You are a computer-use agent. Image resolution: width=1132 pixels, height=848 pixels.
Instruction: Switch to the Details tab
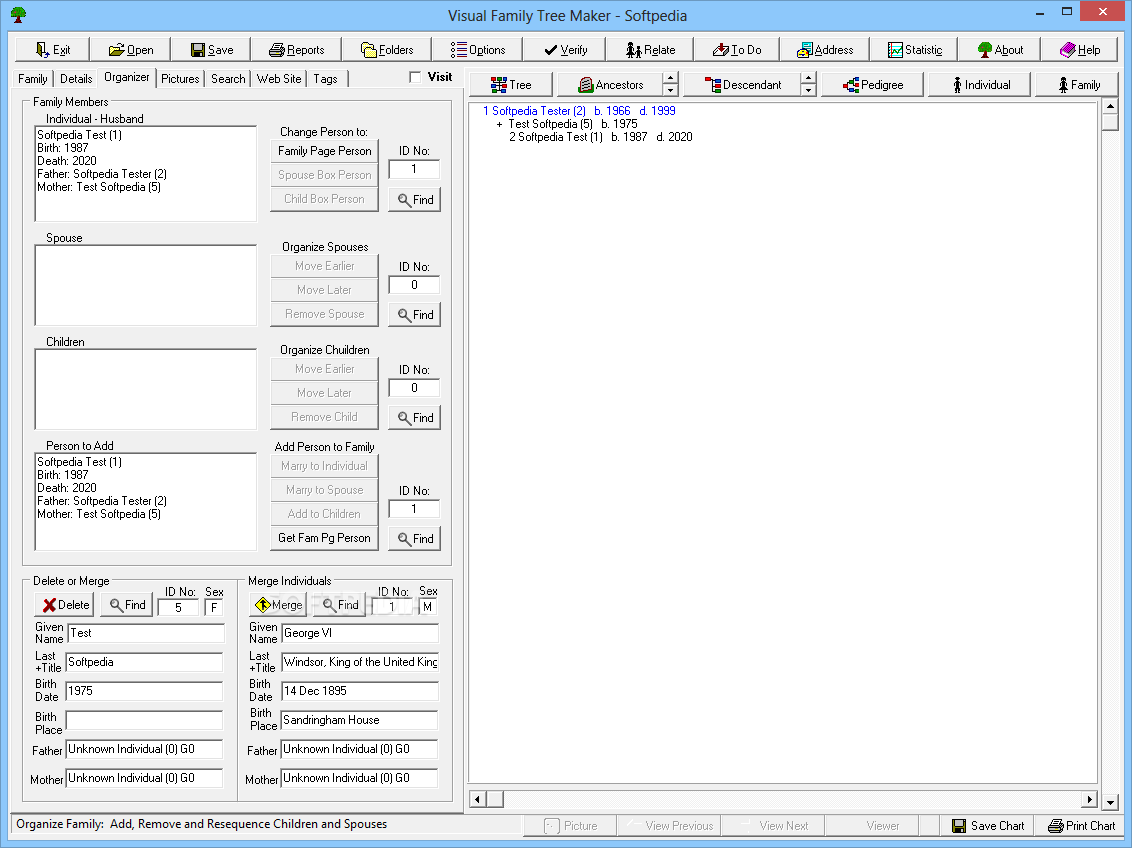76,79
